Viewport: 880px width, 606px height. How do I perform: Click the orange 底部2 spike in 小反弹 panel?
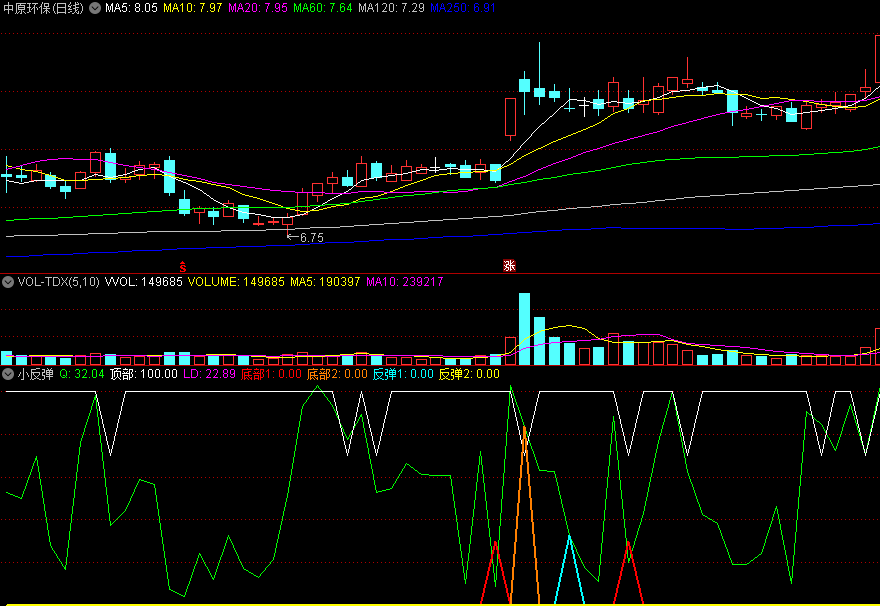tap(525, 516)
